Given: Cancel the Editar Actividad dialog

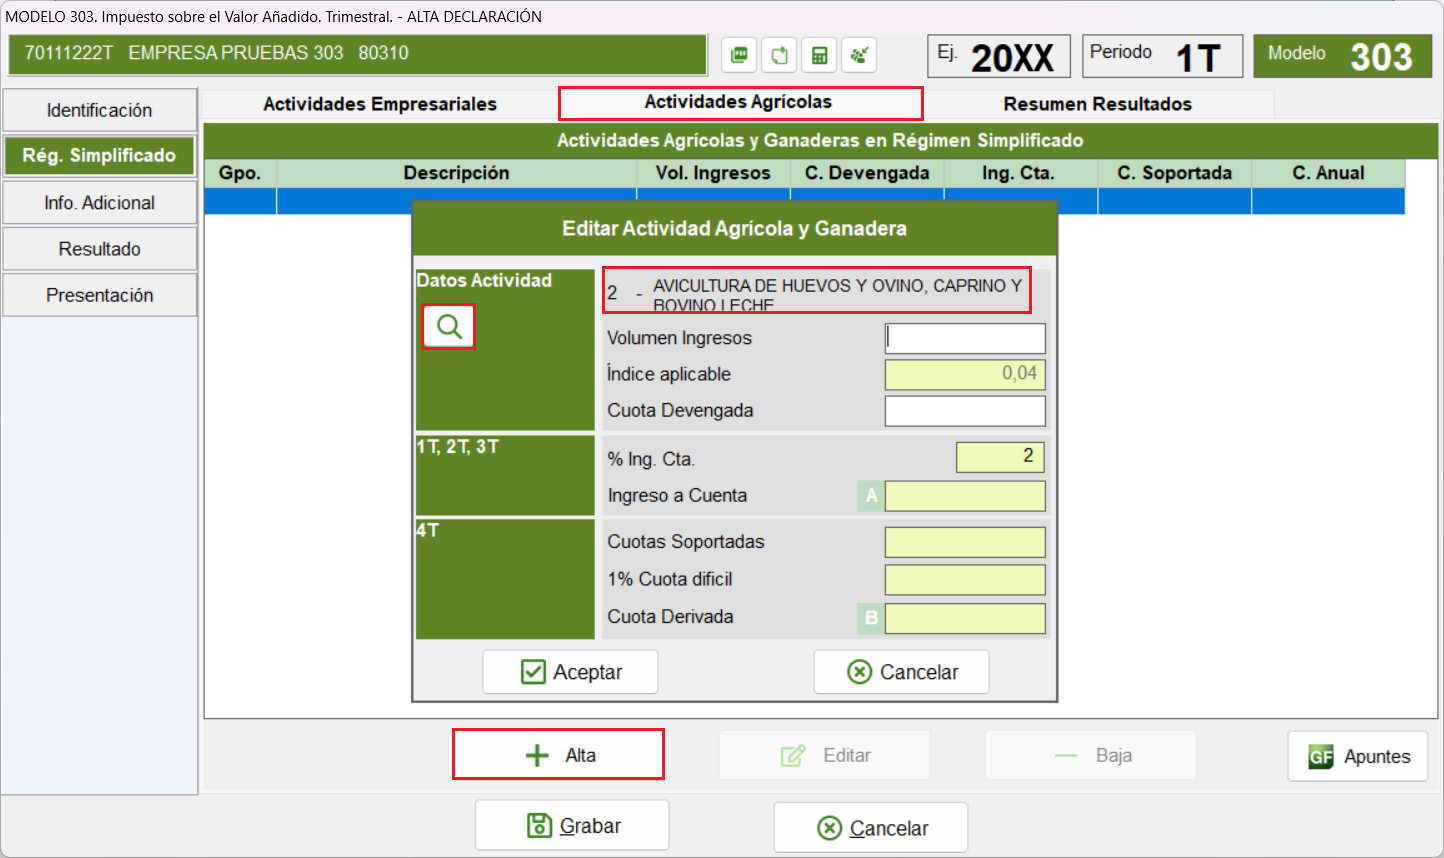Looking at the screenshot, I should [901, 672].
